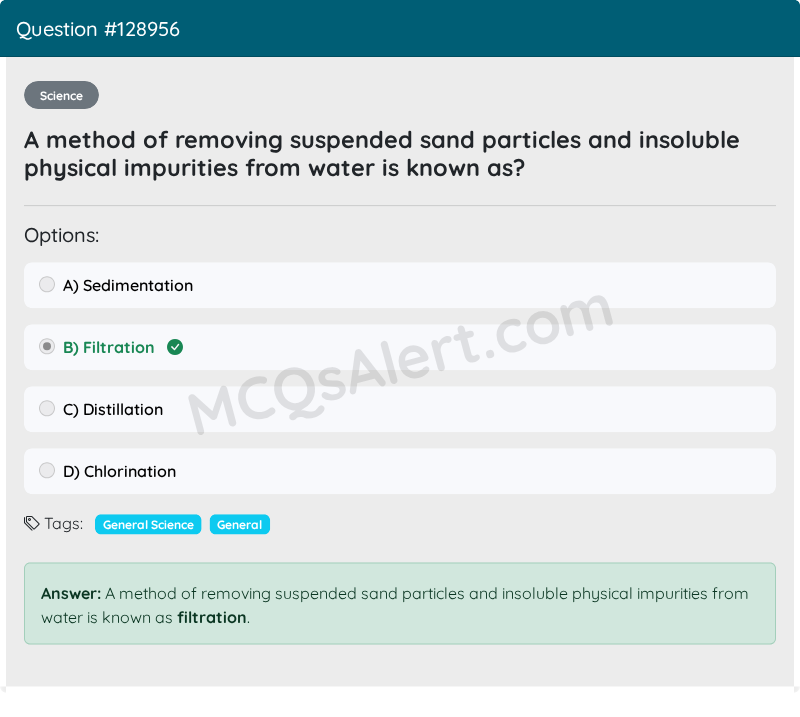Viewport: 800px width, 717px height.
Task: Click the Tags: label text
Action: click(64, 524)
